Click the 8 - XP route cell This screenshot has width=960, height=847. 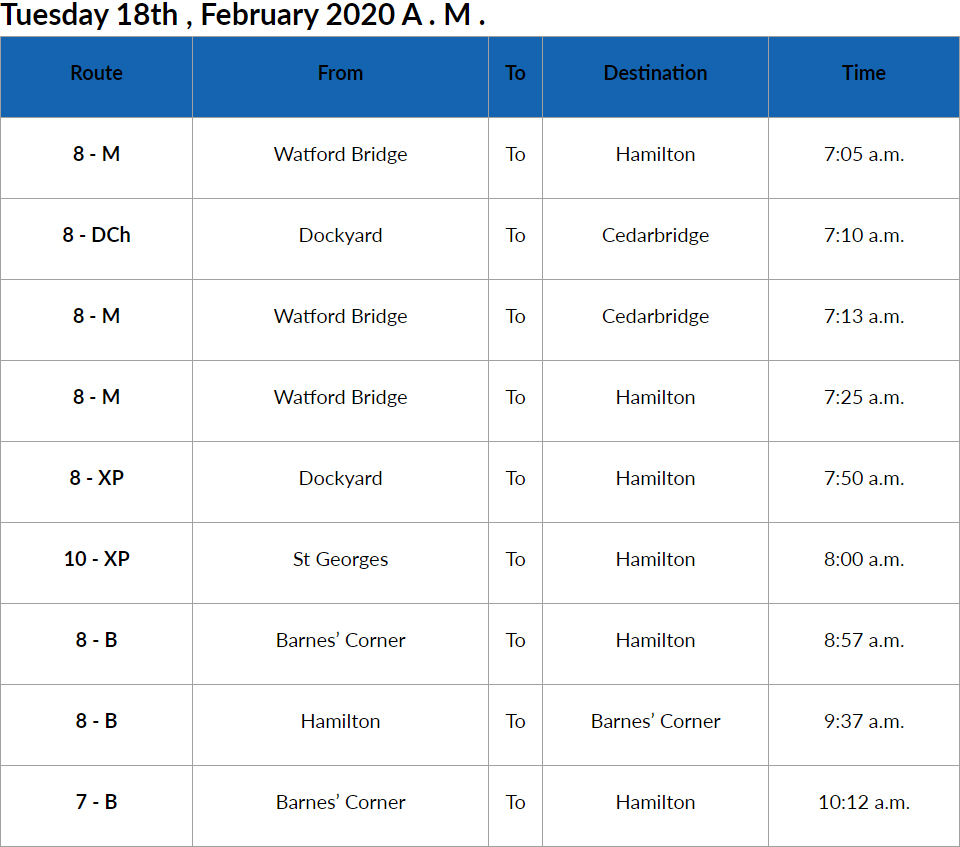point(97,478)
